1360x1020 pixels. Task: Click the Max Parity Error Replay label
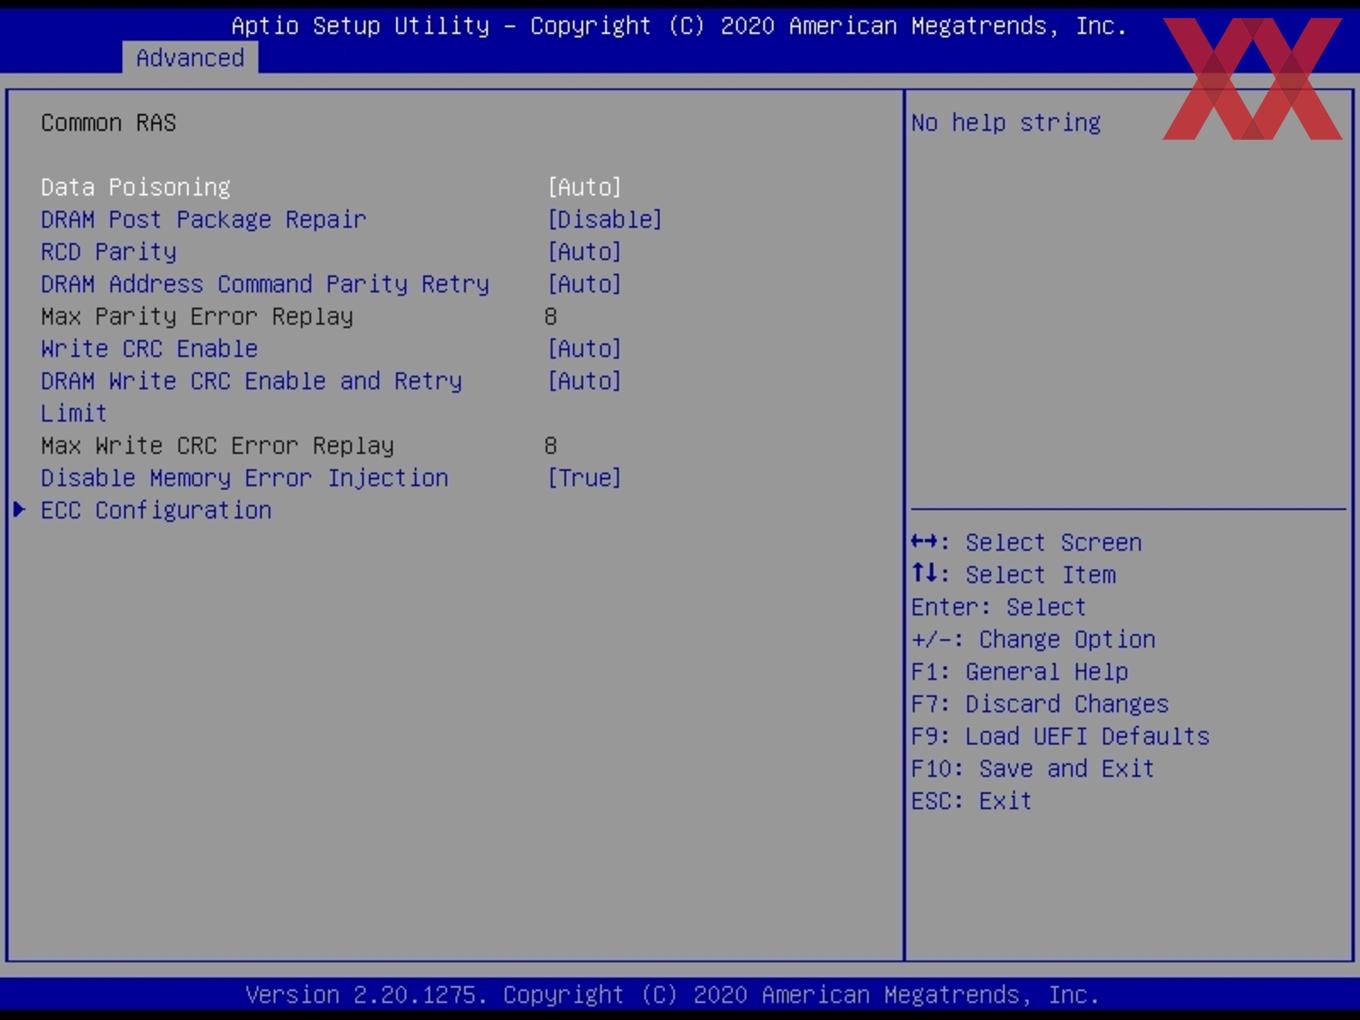[x=197, y=316]
